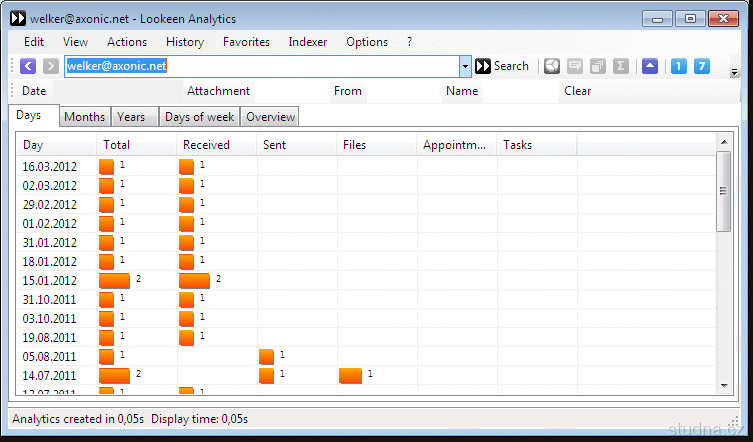The width and height of the screenshot is (753, 442).
Task: Switch to the Months tab
Action: point(85,117)
